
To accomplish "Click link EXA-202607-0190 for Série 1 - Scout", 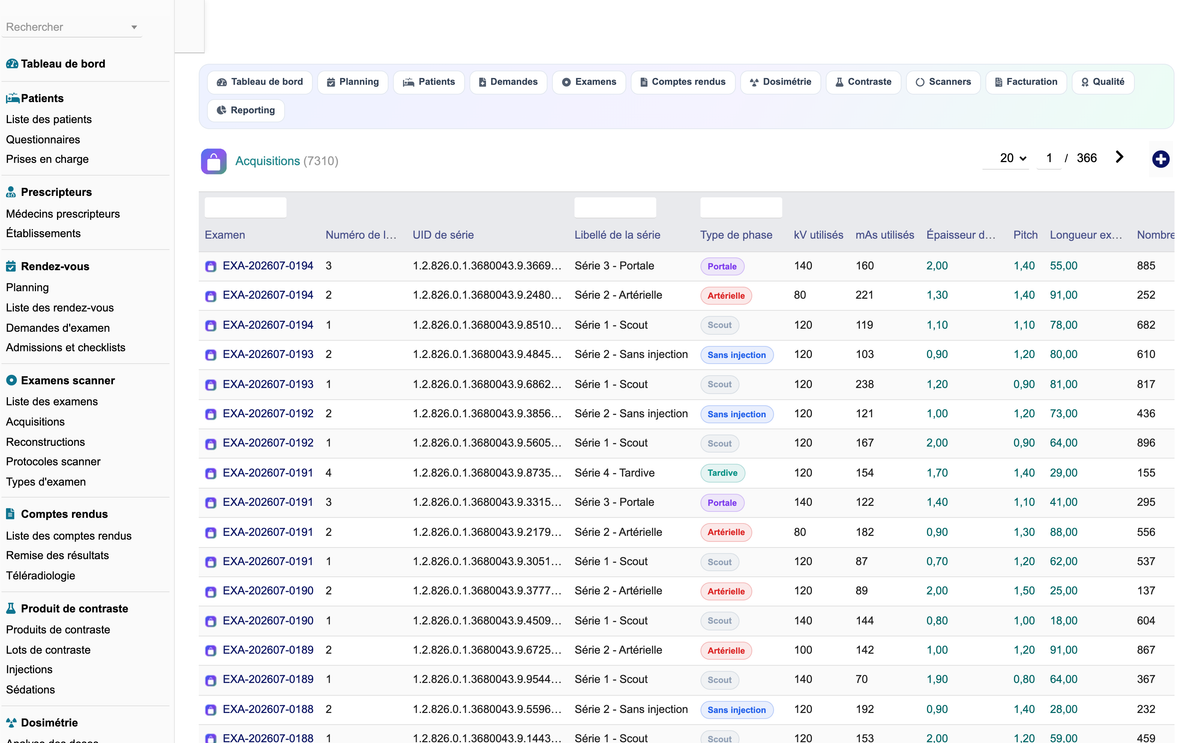I will 268,621.
